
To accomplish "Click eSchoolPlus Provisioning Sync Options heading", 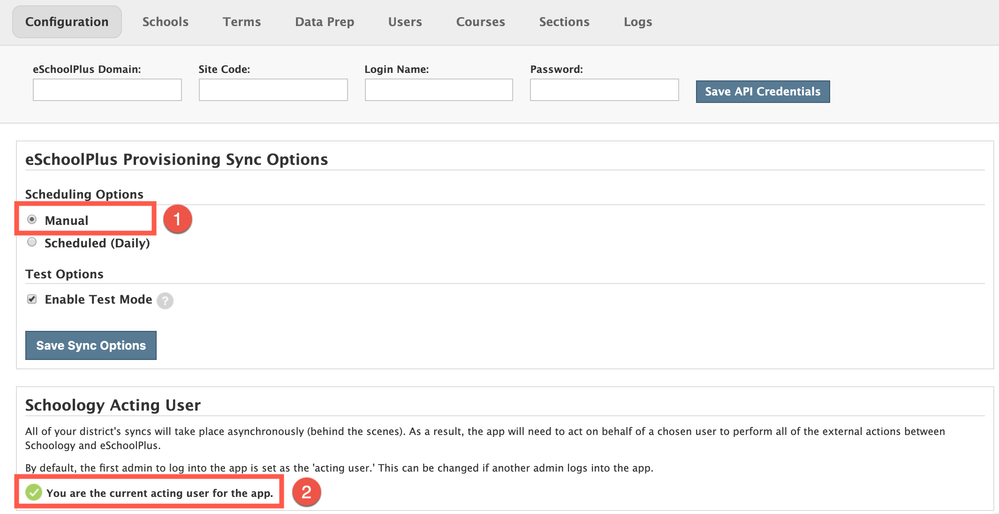I will (x=176, y=159).
